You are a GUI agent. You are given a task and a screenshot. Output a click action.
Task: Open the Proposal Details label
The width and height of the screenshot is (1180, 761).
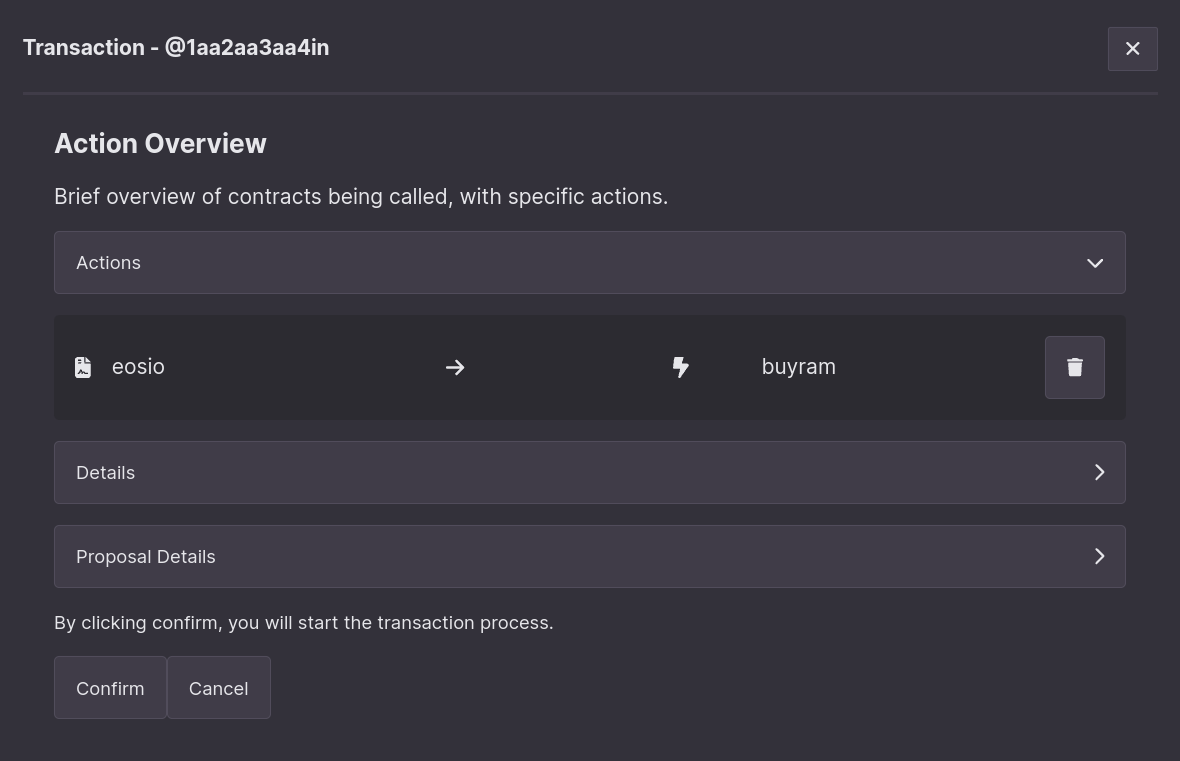[x=146, y=557]
